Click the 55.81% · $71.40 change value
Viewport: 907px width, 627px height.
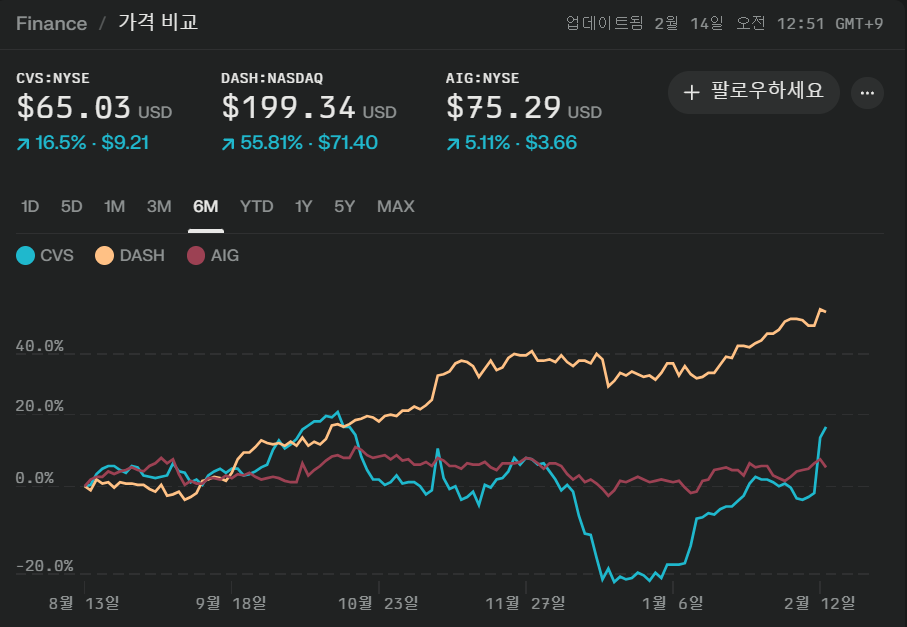click(309, 142)
